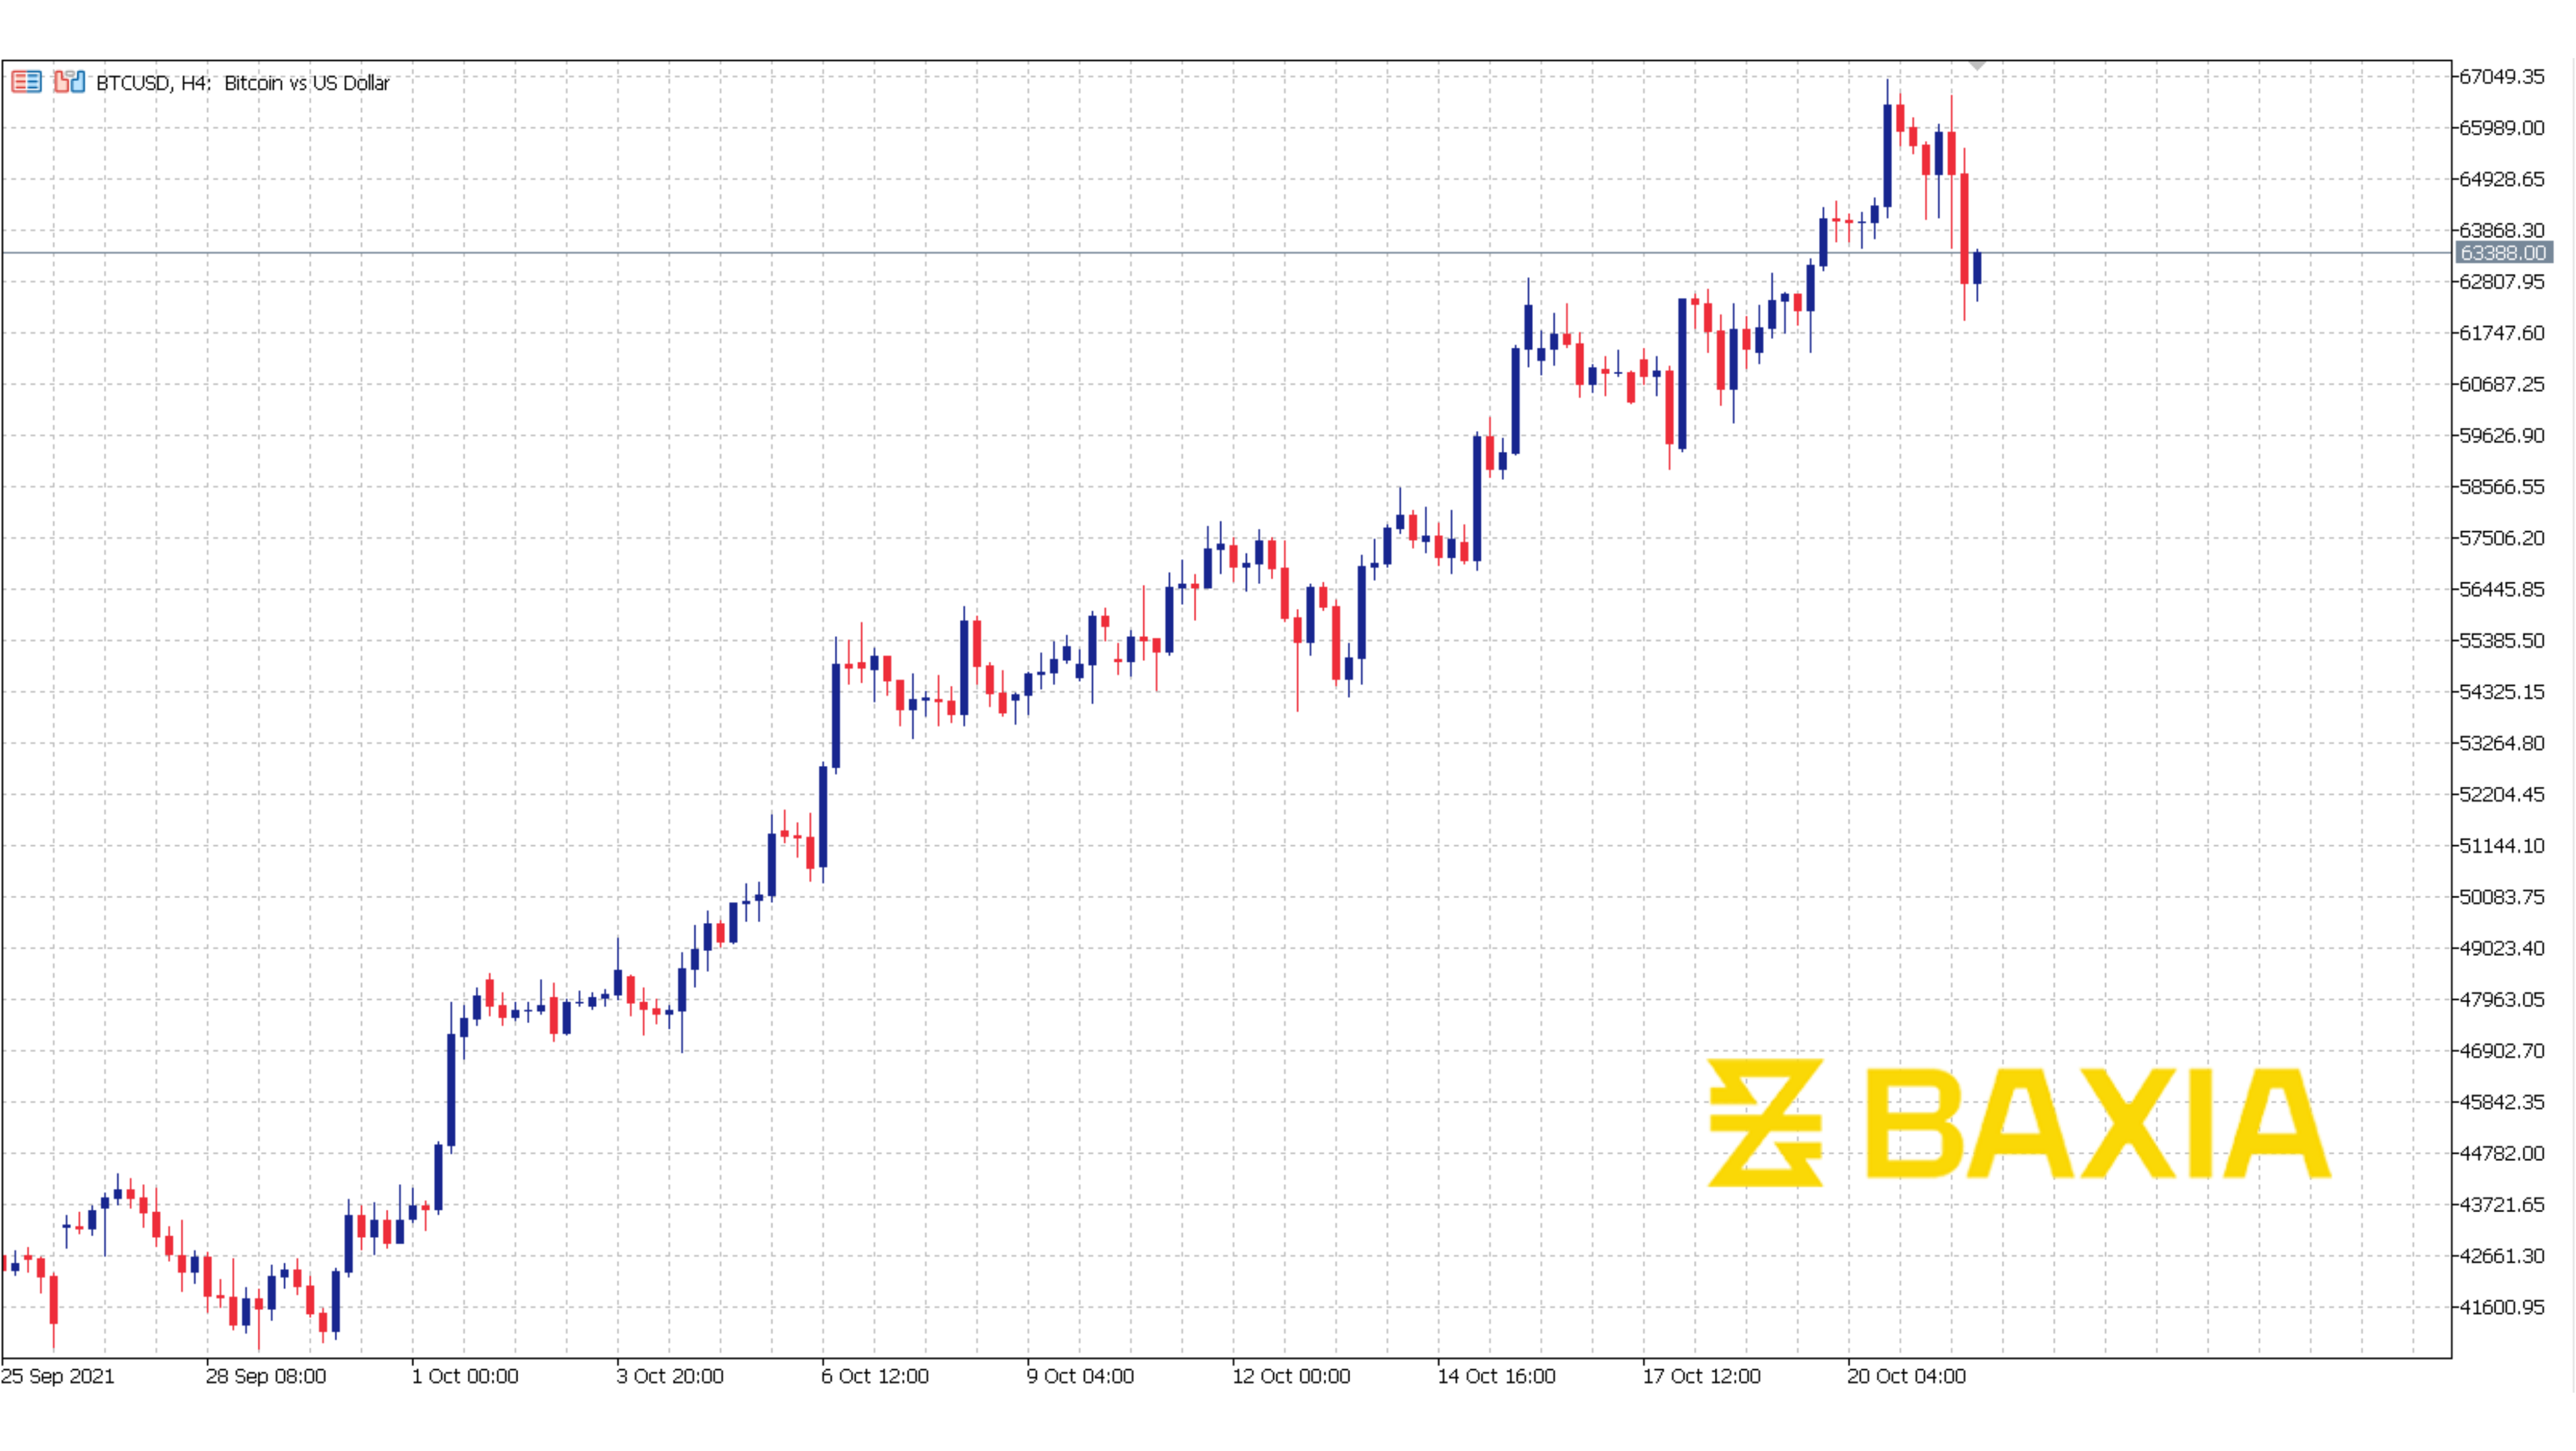The image size is (2576, 1451).
Task: Click the 57506.20 price axis label
Action: 2501,538
